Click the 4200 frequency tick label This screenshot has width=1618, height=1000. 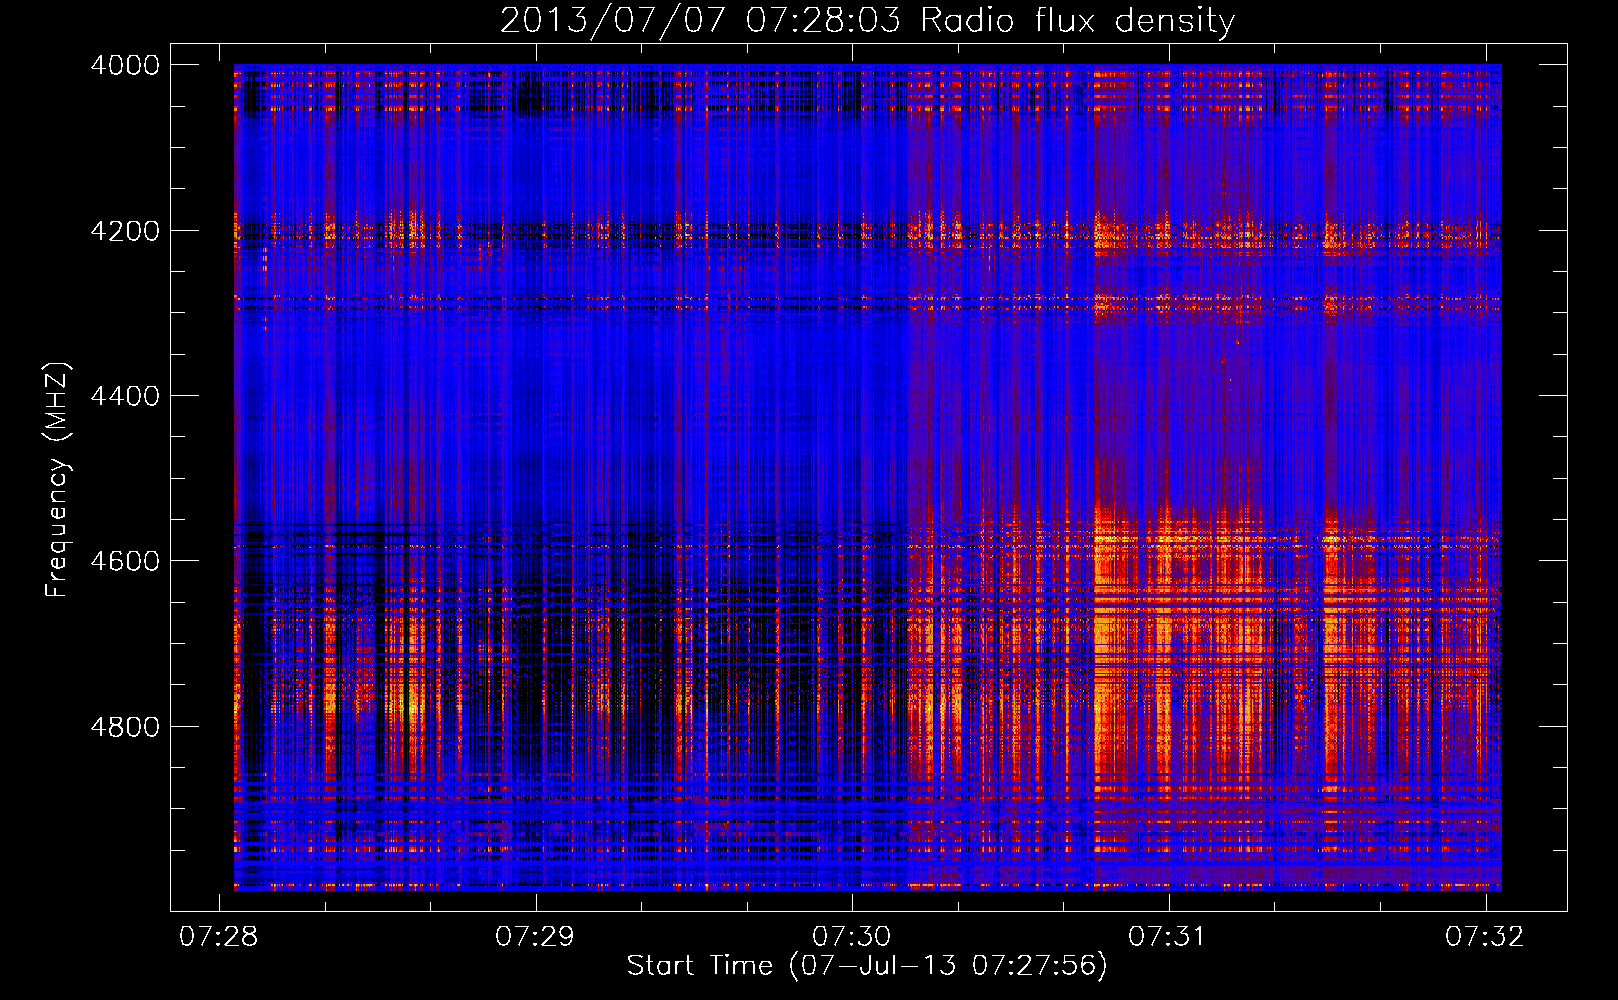(125, 231)
